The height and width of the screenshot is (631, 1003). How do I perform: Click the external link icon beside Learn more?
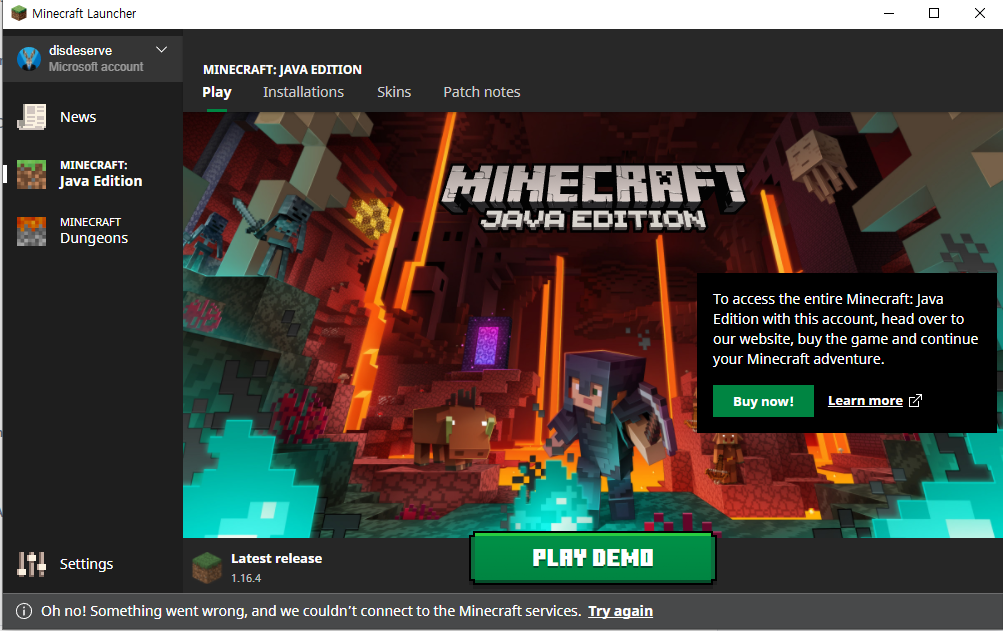tap(915, 401)
